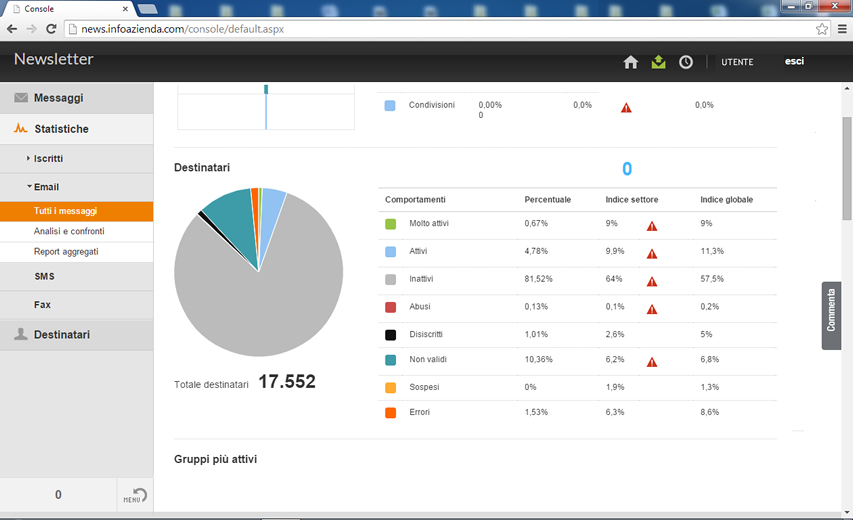Close the Console browser tab
Screen dimensions: 853x520
[x=125, y=9]
